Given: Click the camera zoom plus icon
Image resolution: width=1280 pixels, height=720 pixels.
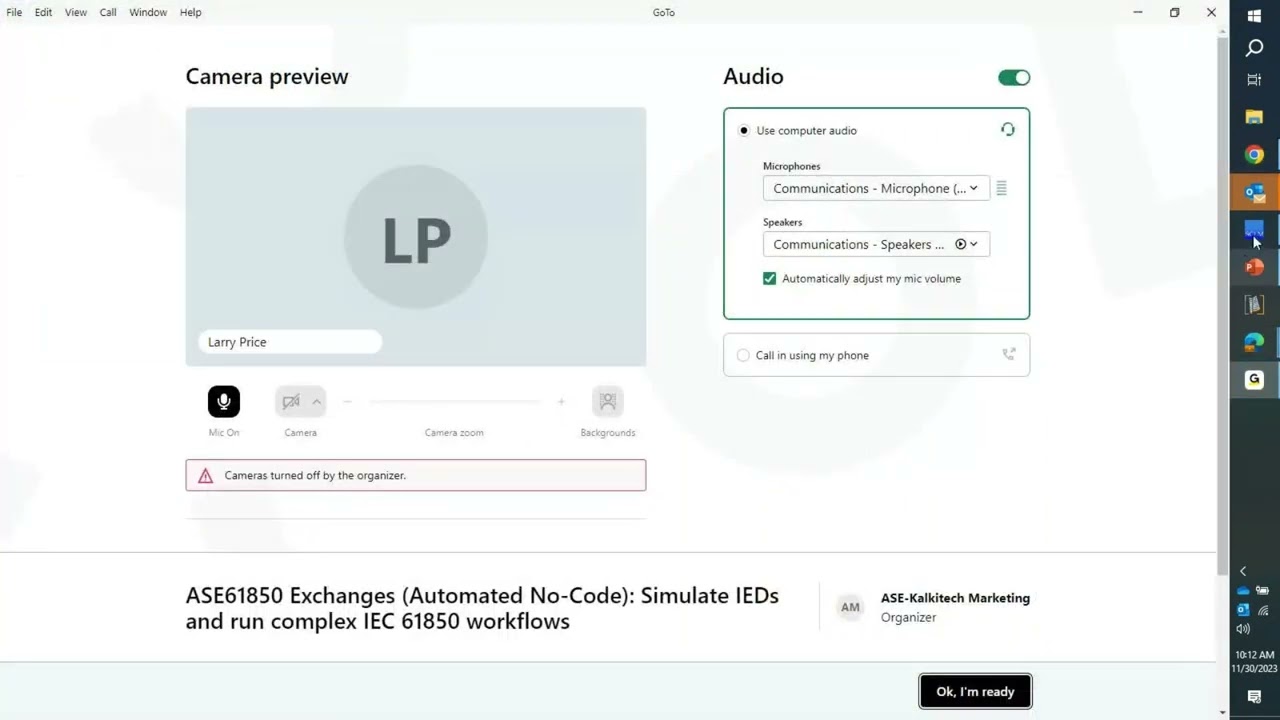Looking at the screenshot, I should [x=561, y=401].
